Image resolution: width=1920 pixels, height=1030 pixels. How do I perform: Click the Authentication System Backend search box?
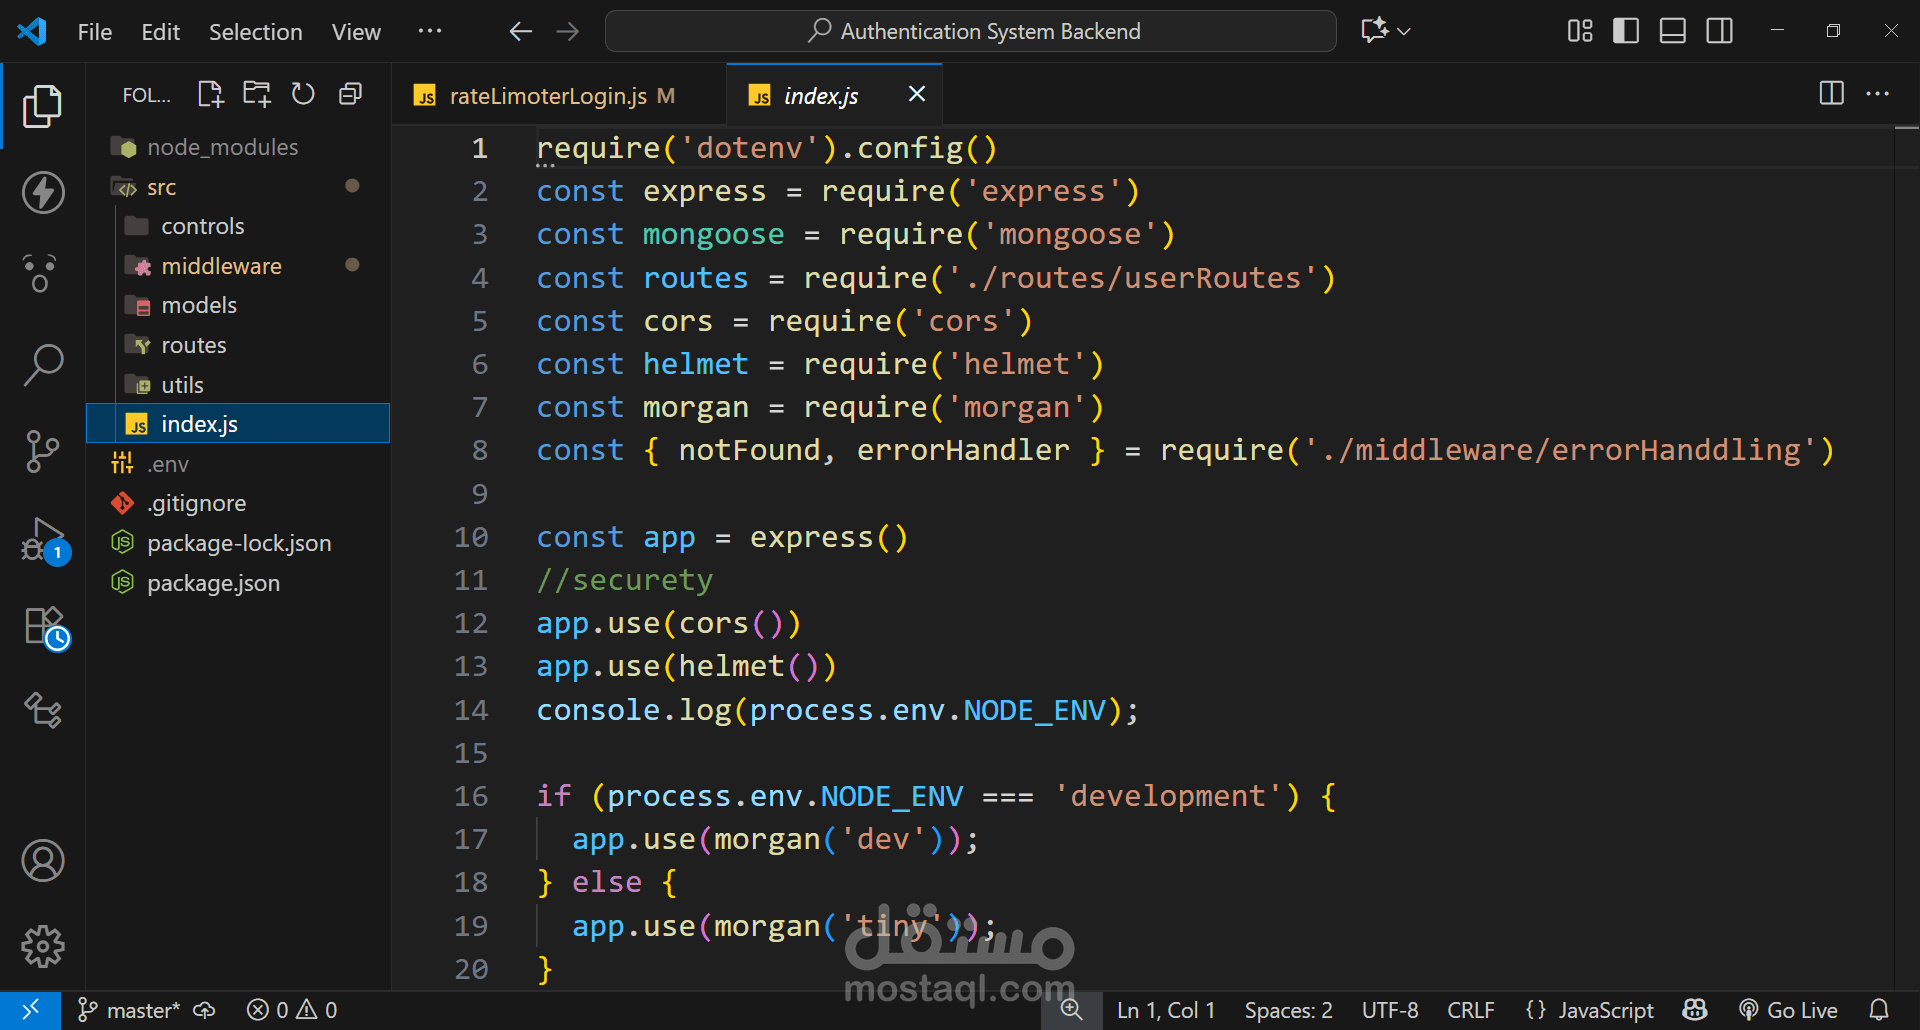pos(970,31)
